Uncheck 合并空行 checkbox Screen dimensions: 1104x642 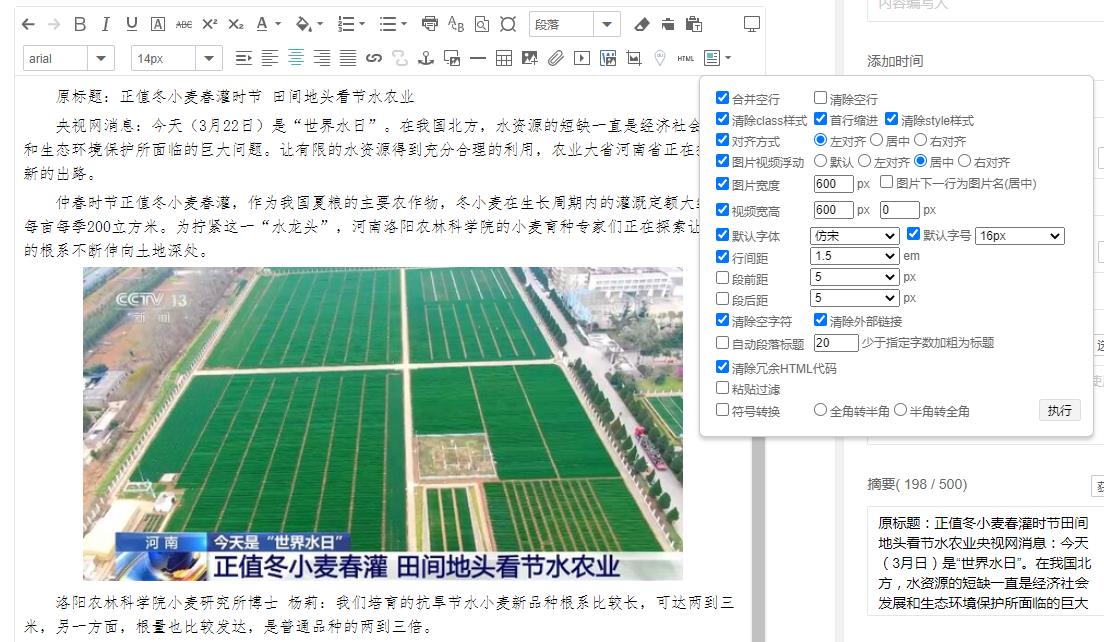[x=722, y=98]
